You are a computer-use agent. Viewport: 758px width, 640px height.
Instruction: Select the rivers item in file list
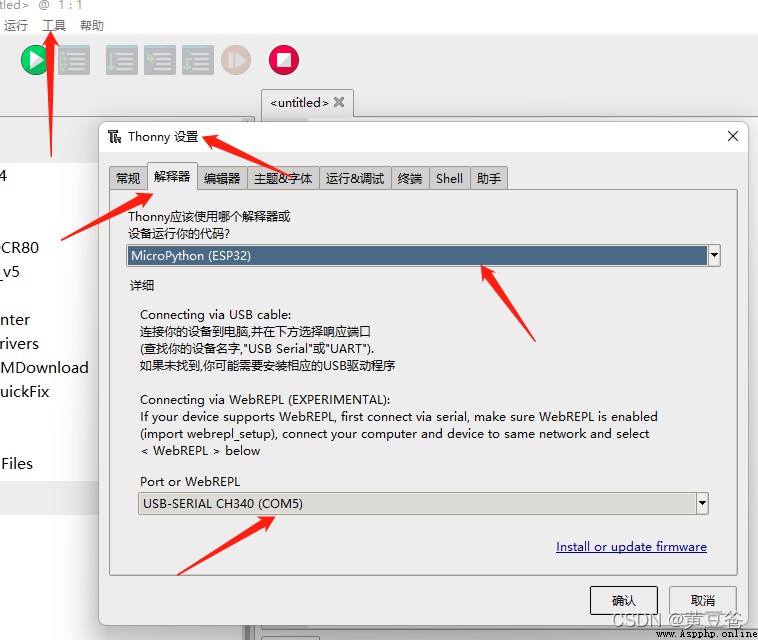pyautogui.click(x=19, y=344)
